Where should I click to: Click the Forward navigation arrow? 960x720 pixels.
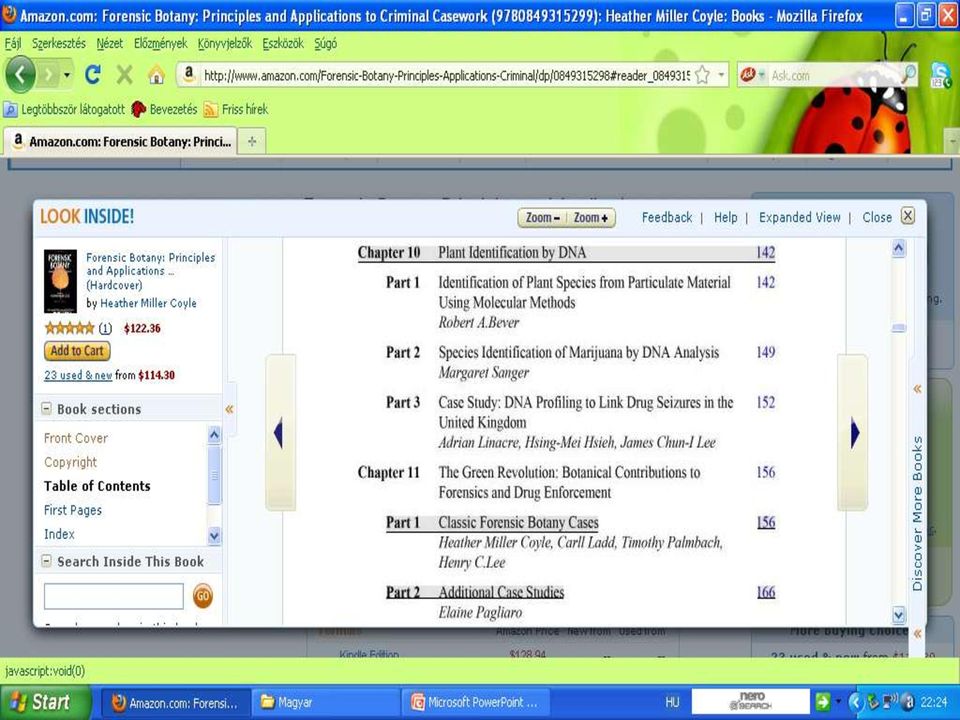coord(48,75)
